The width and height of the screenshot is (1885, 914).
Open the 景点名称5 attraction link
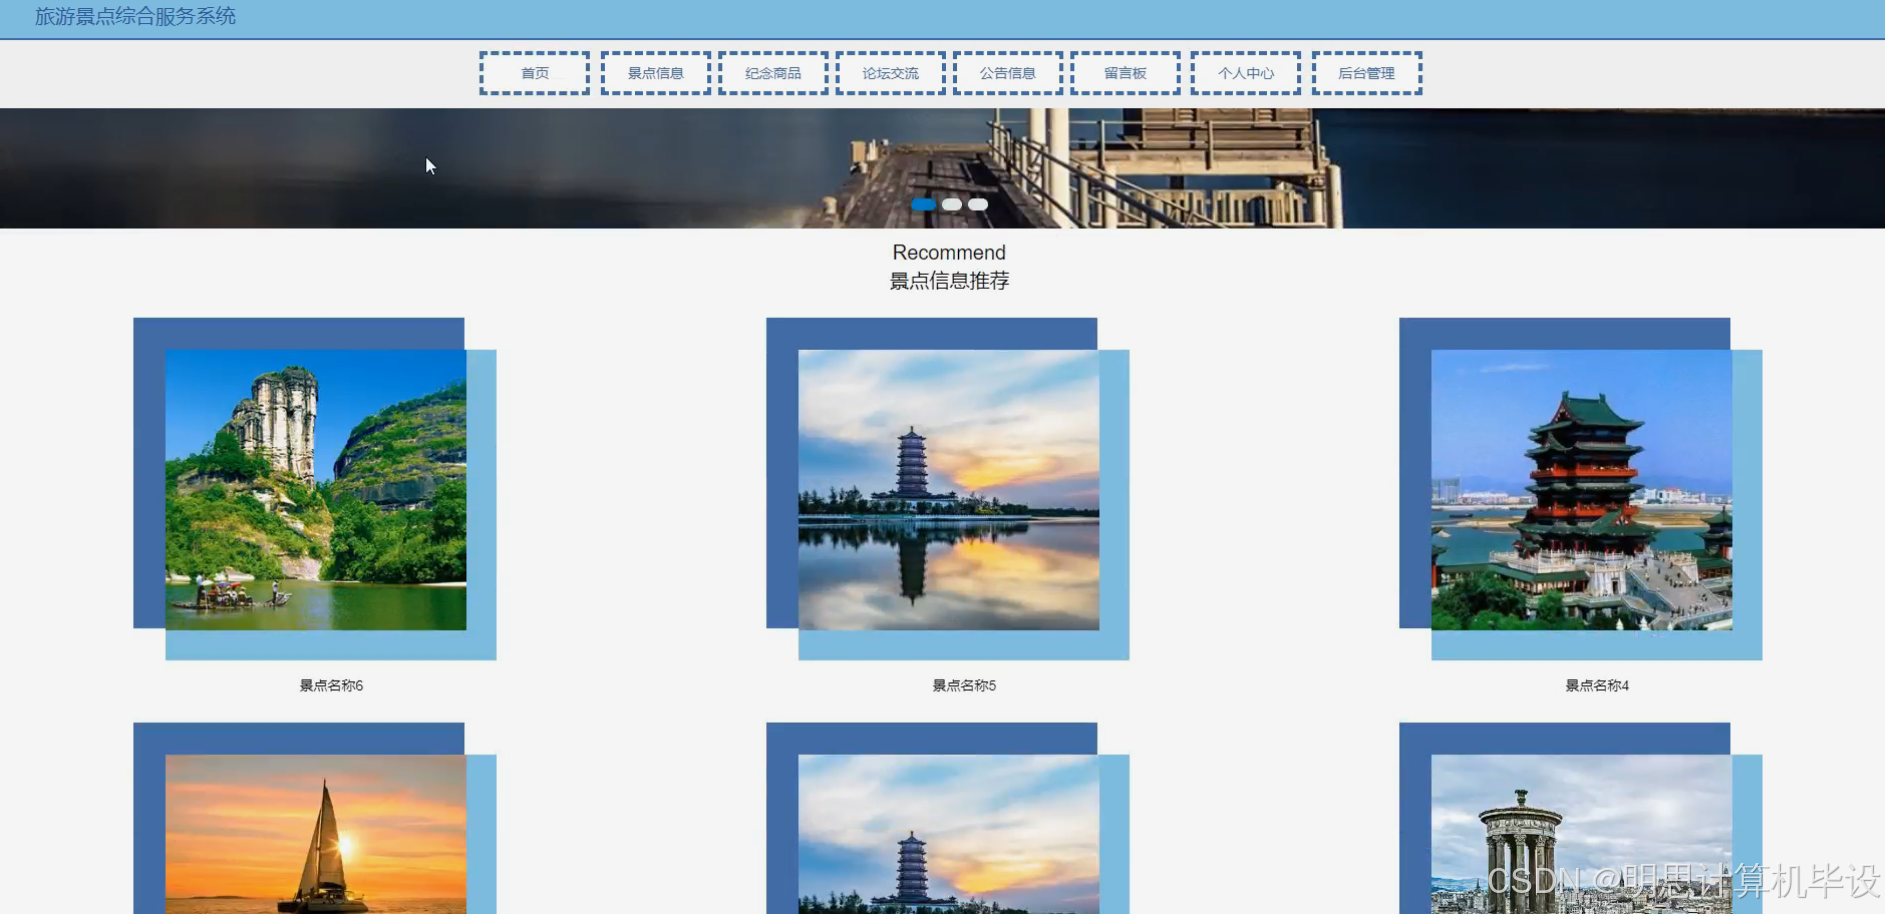(x=963, y=685)
